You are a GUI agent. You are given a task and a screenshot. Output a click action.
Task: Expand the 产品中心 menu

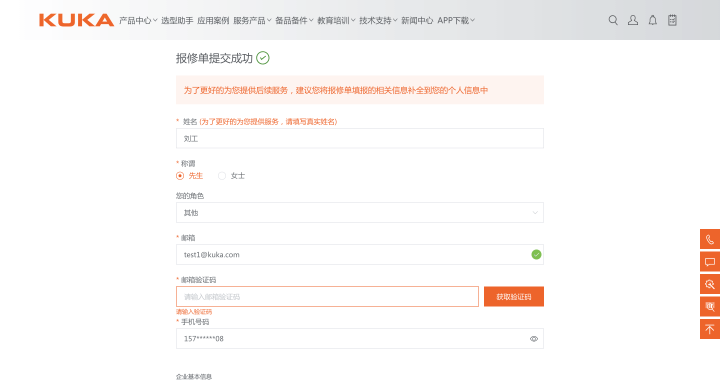[138, 20]
